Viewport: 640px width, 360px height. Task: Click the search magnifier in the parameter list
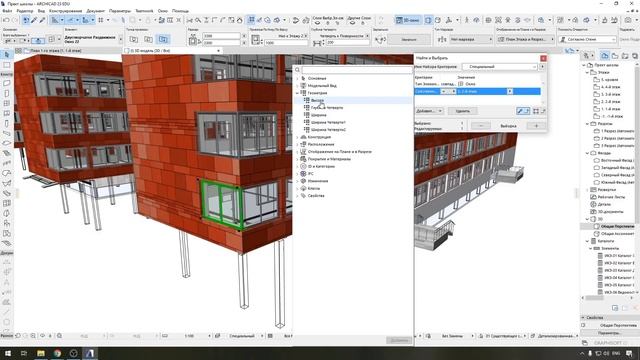point(298,70)
